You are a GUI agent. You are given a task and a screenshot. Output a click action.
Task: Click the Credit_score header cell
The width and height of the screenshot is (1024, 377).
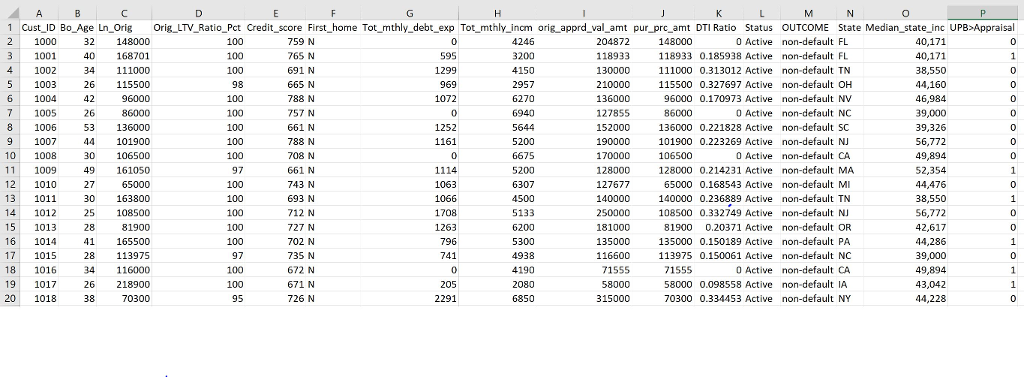click(276, 27)
